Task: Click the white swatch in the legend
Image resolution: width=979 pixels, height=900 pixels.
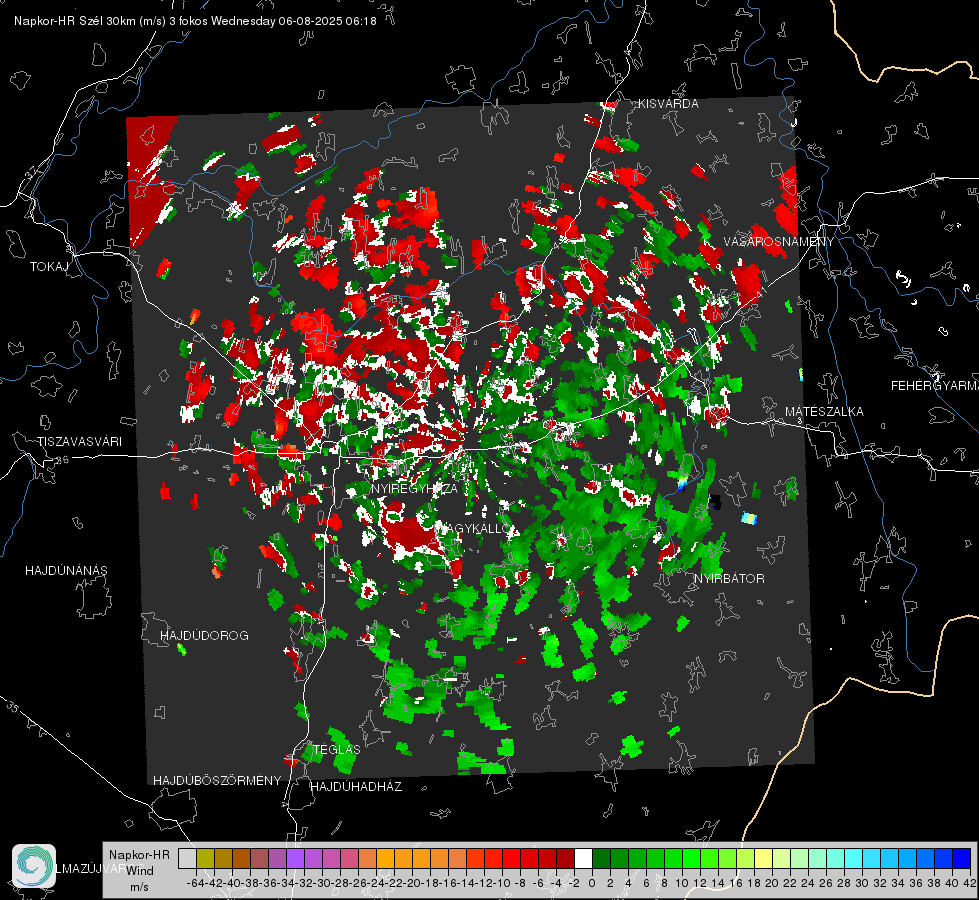Action: (583, 858)
